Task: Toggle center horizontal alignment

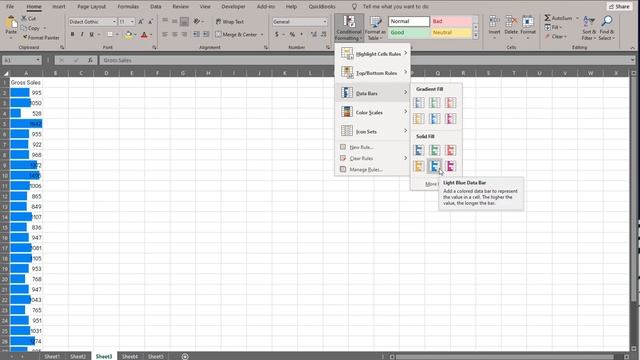Action: [x=175, y=35]
